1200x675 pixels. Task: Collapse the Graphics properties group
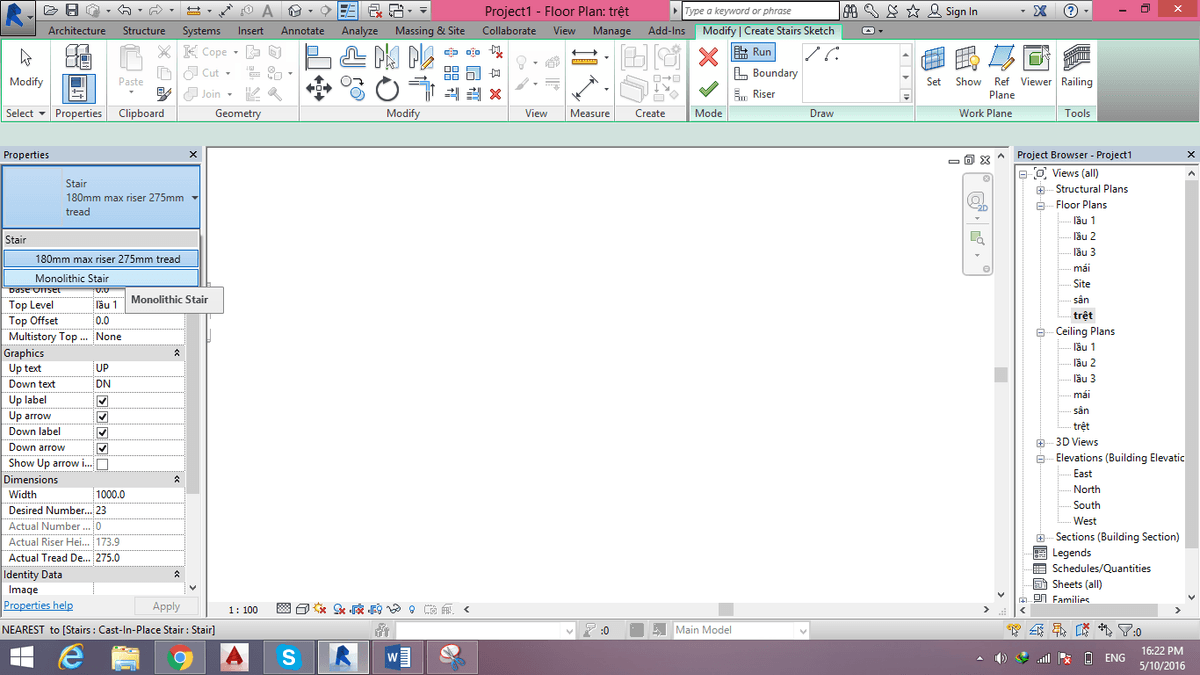(177, 353)
